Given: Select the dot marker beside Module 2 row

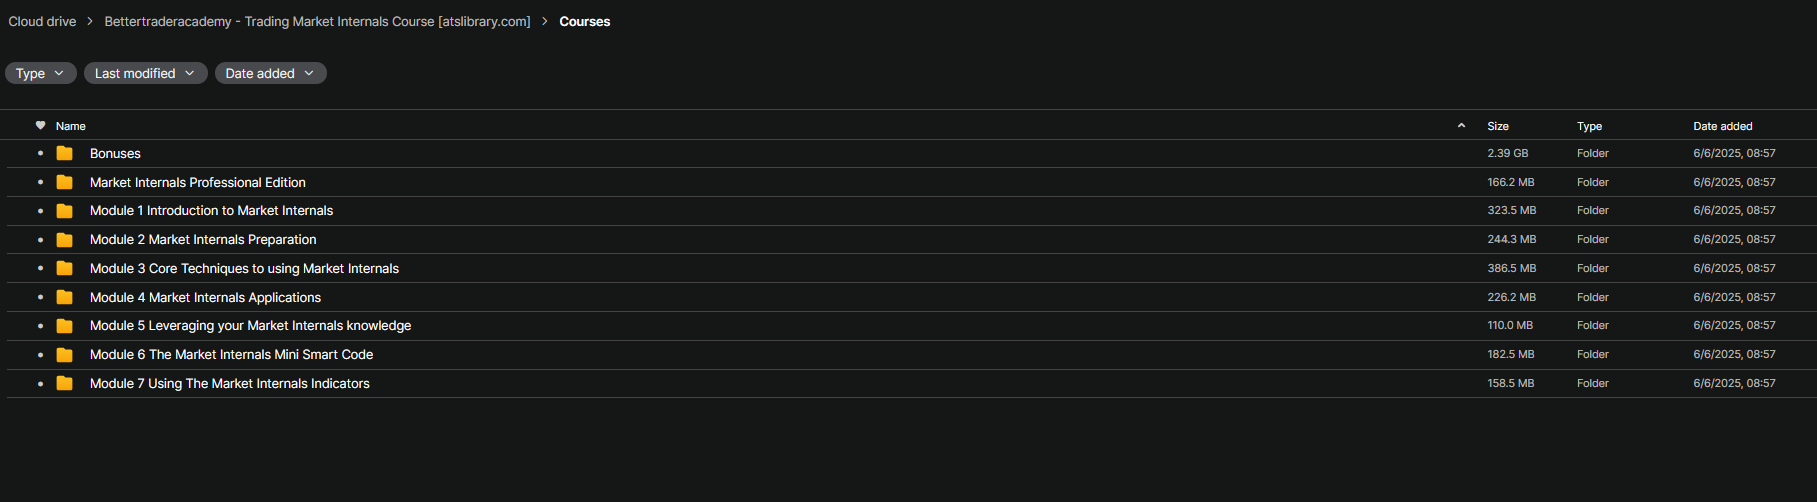Looking at the screenshot, I should [x=40, y=240].
